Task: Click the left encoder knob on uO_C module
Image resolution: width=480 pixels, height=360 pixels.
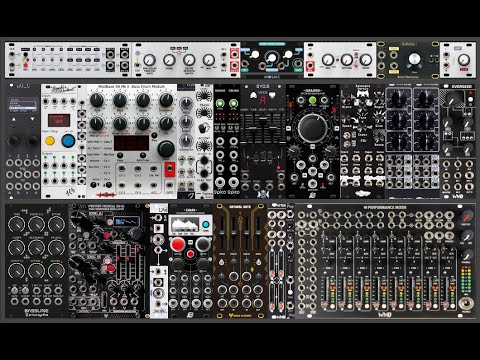Action: [13, 141]
